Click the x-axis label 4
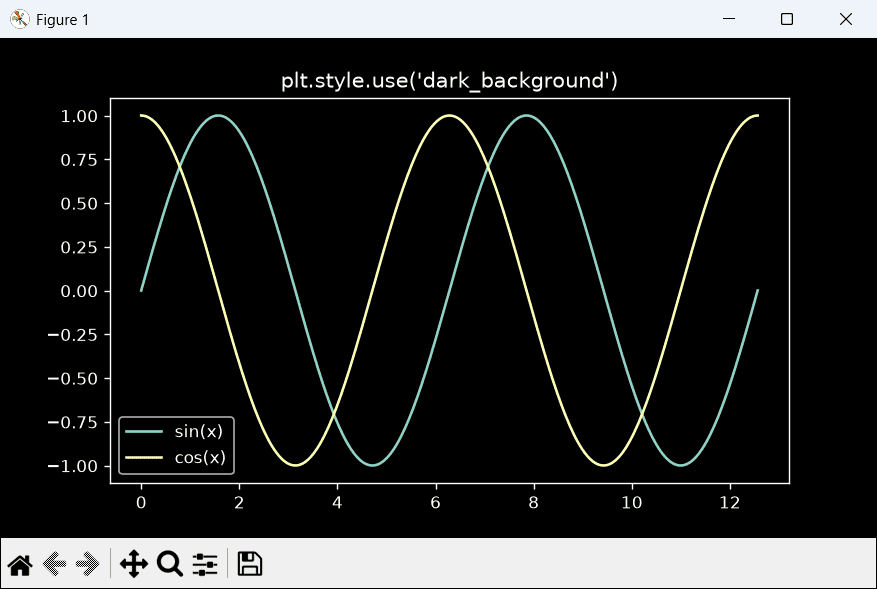This screenshot has height=589, width=877. point(337,502)
